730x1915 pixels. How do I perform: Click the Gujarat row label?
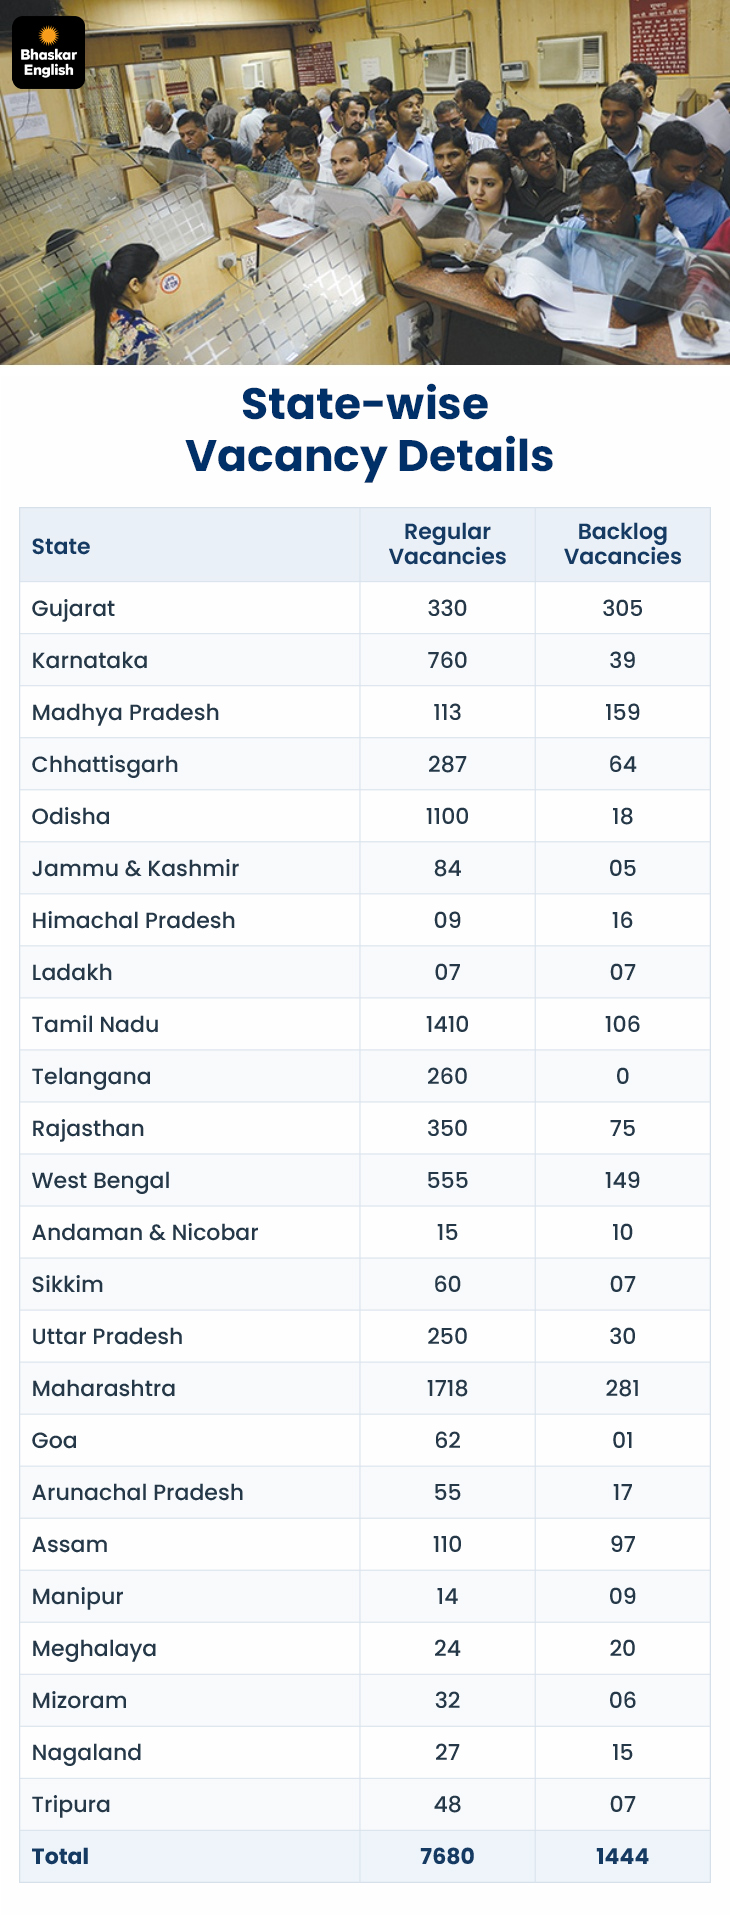coord(73,608)
